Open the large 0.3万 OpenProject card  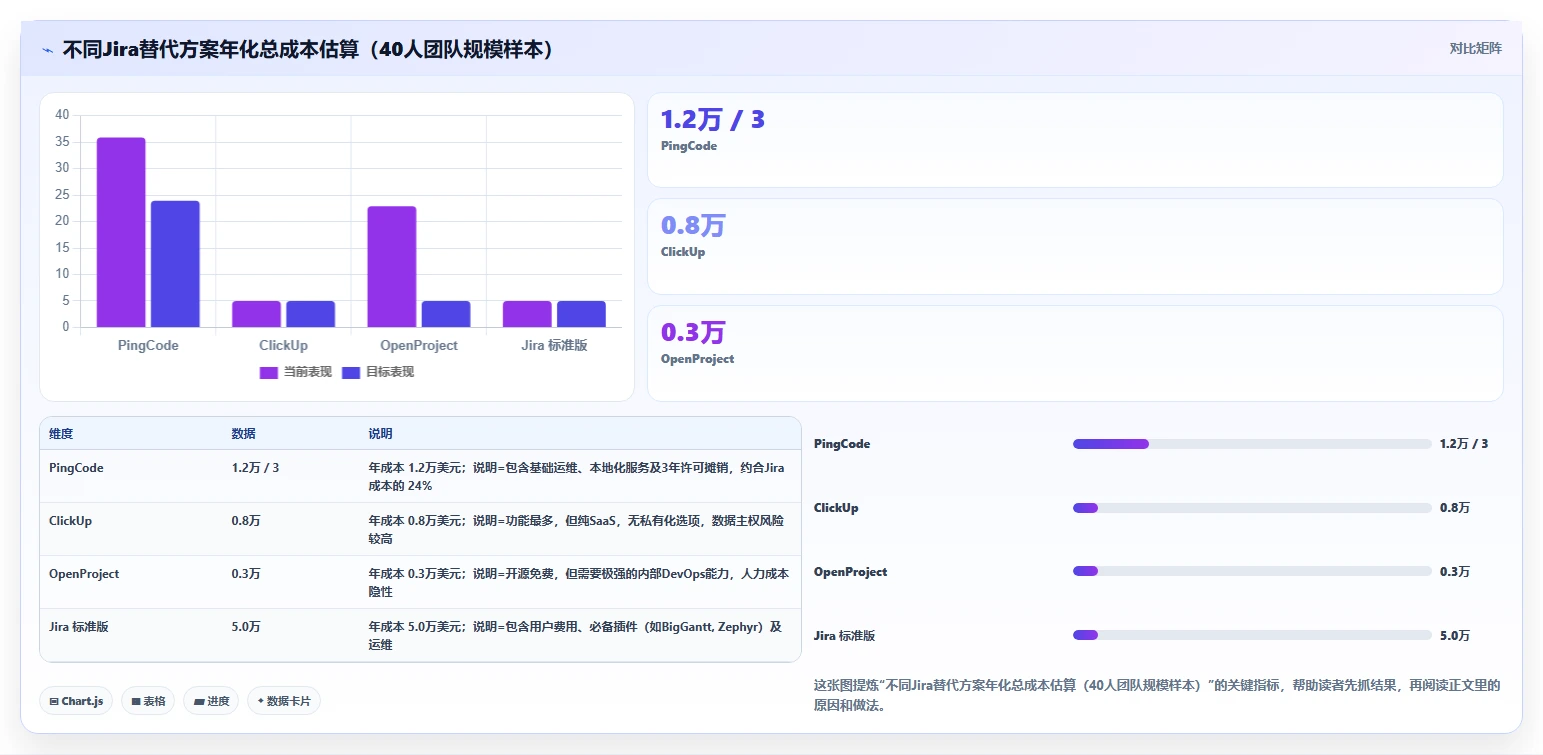pyautogui.click(x=1075, y=353)
